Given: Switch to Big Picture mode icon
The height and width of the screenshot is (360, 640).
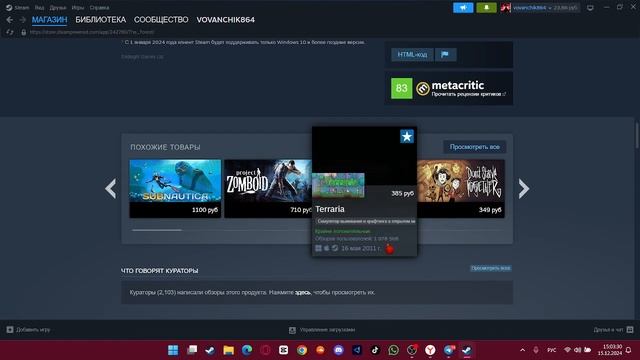Looking at the screenshot, I should pos(590,7).
